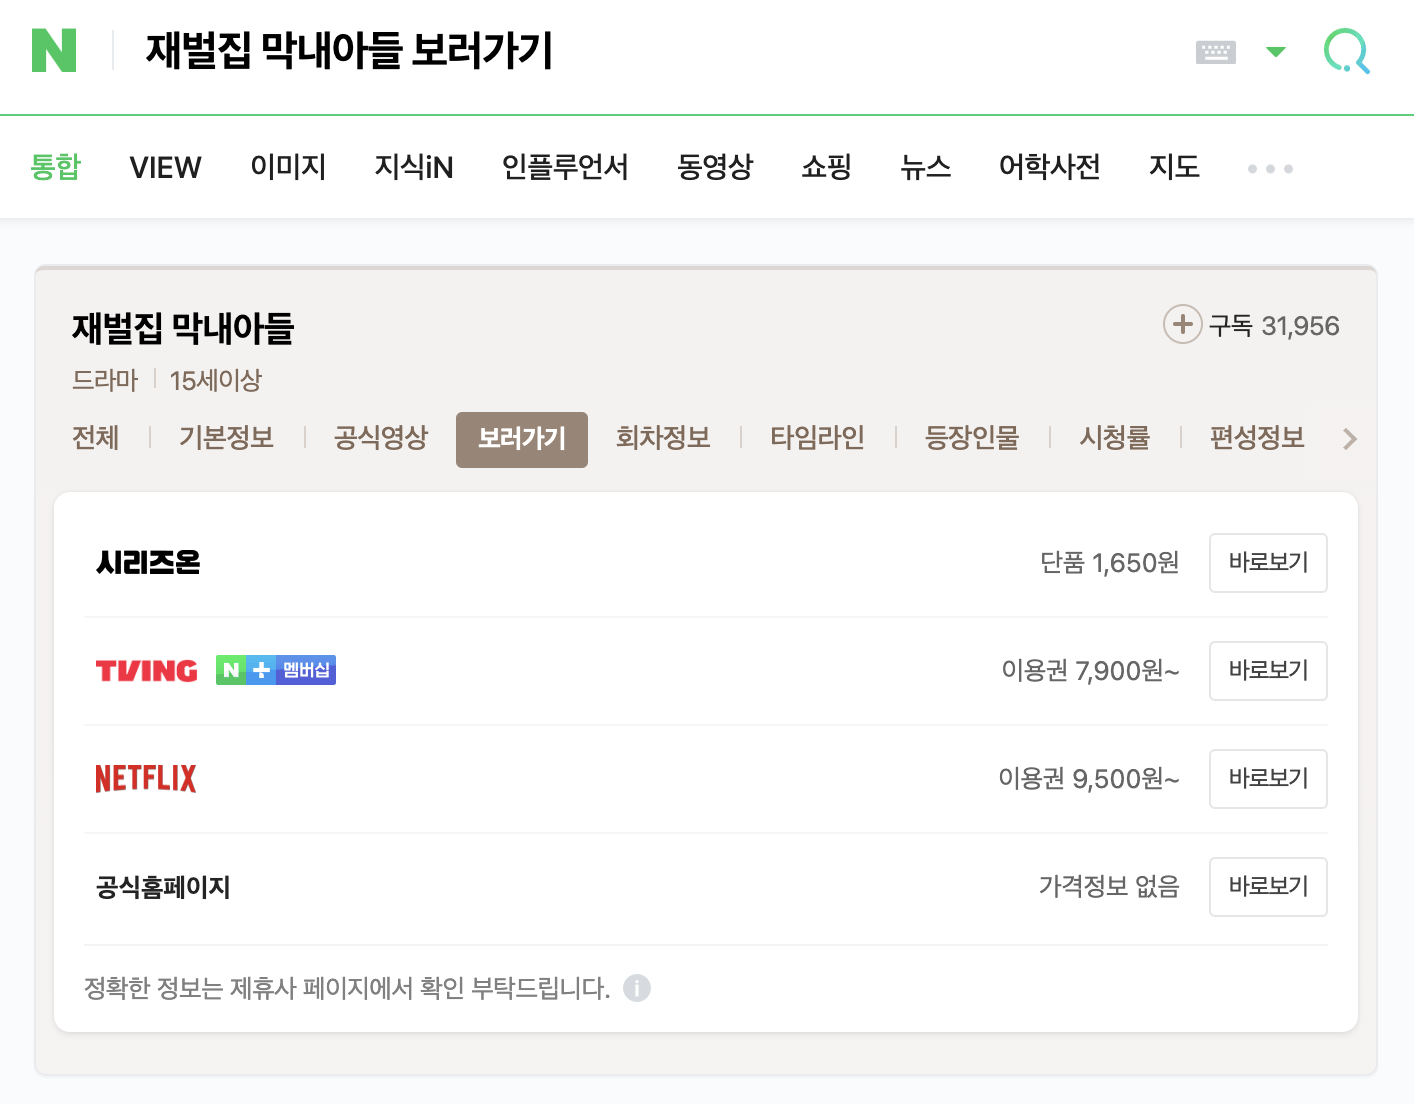Click the search box text 재벌집 막내아들 보러가기
Image resolution: width=1414 pixels, height=1104 pixels.
(349, 51)
